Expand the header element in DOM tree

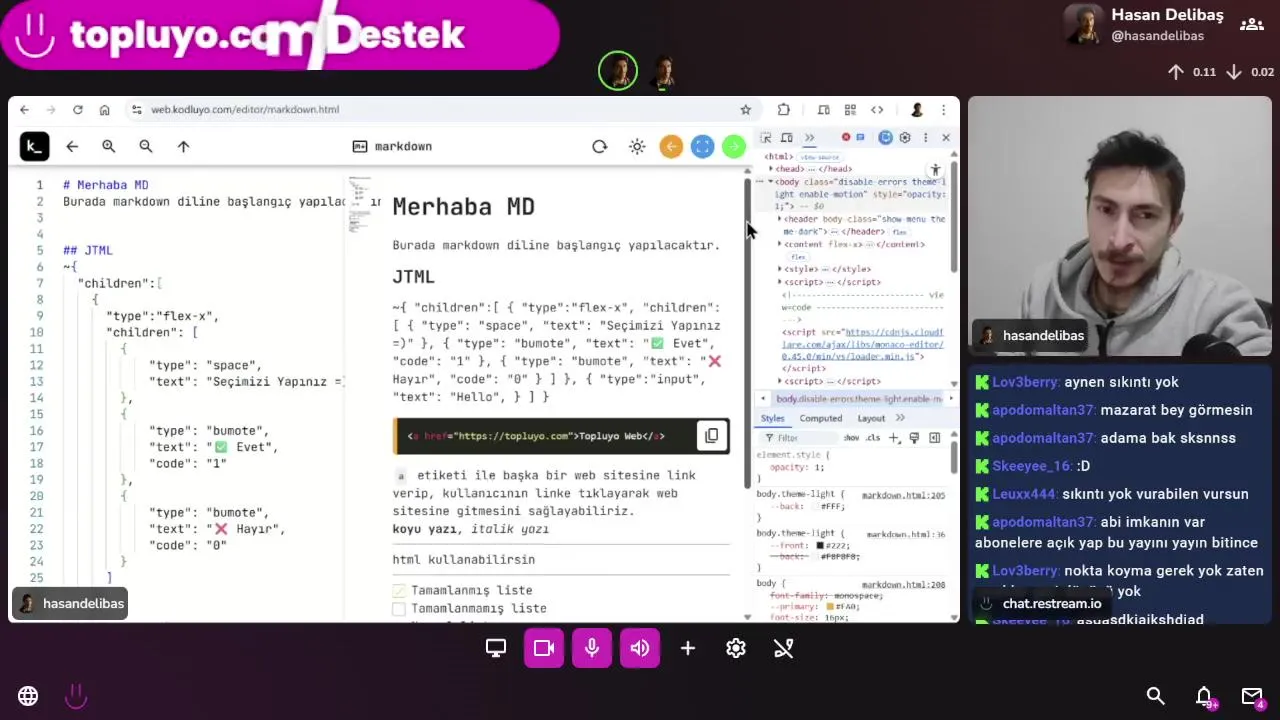779,219
